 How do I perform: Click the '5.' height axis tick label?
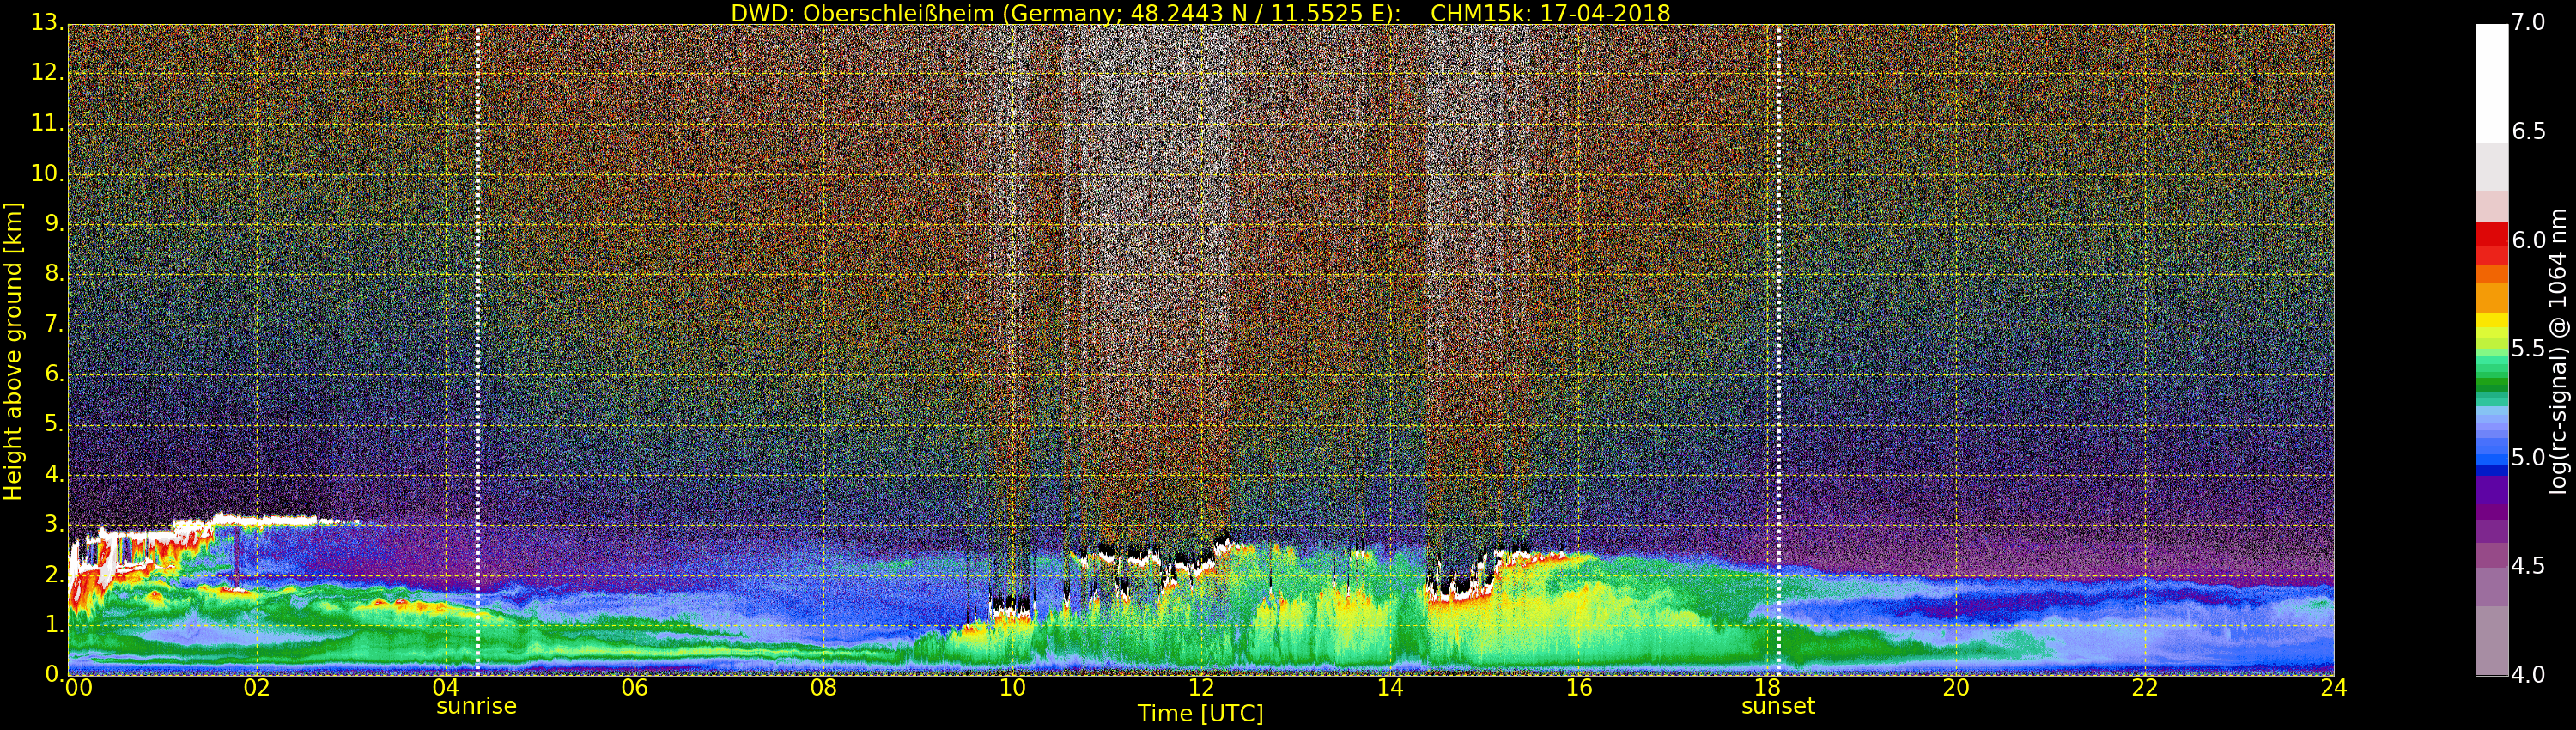(54, 424)
